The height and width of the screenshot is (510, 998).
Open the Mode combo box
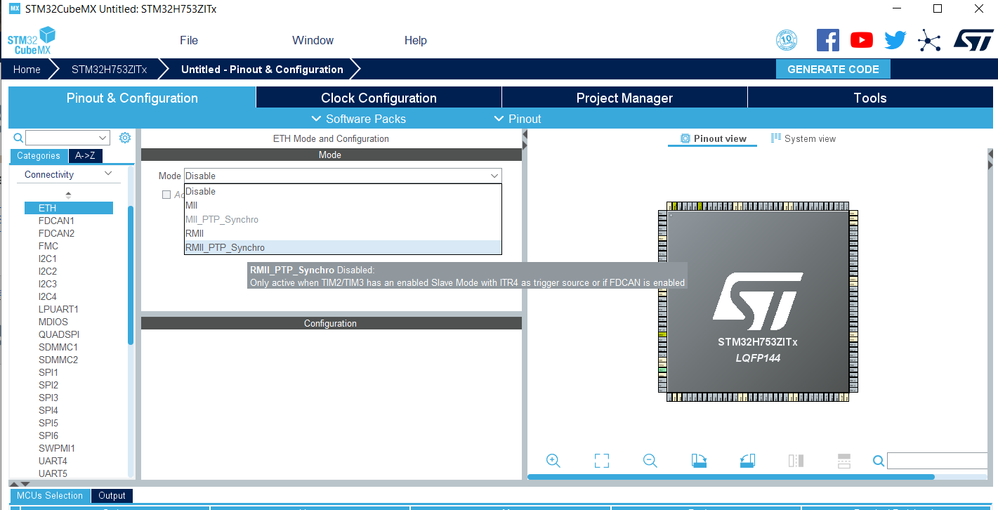[342, 176]
